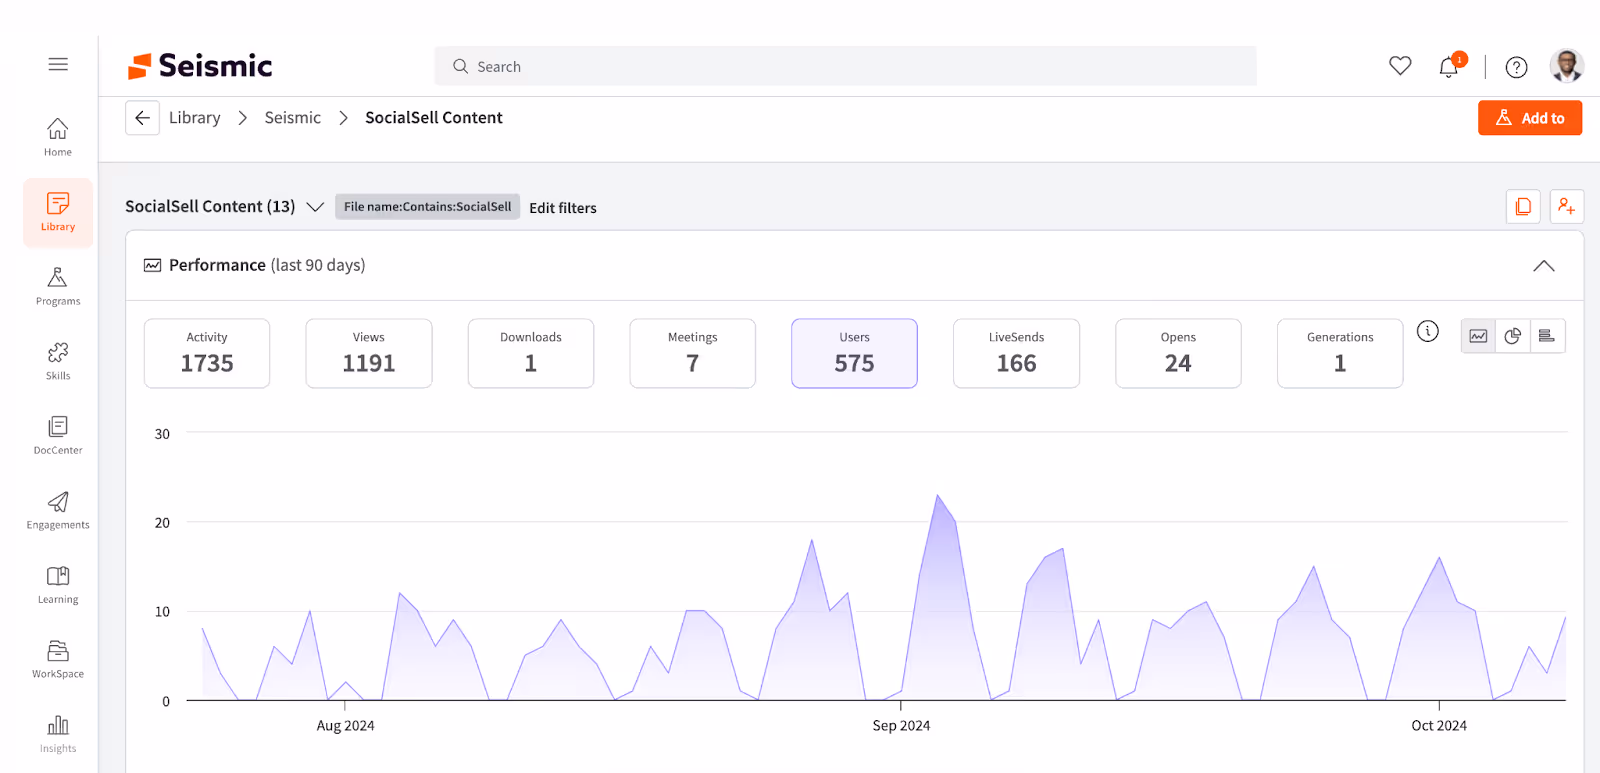Open Programs in the sidebar

[x=58, y=286]
